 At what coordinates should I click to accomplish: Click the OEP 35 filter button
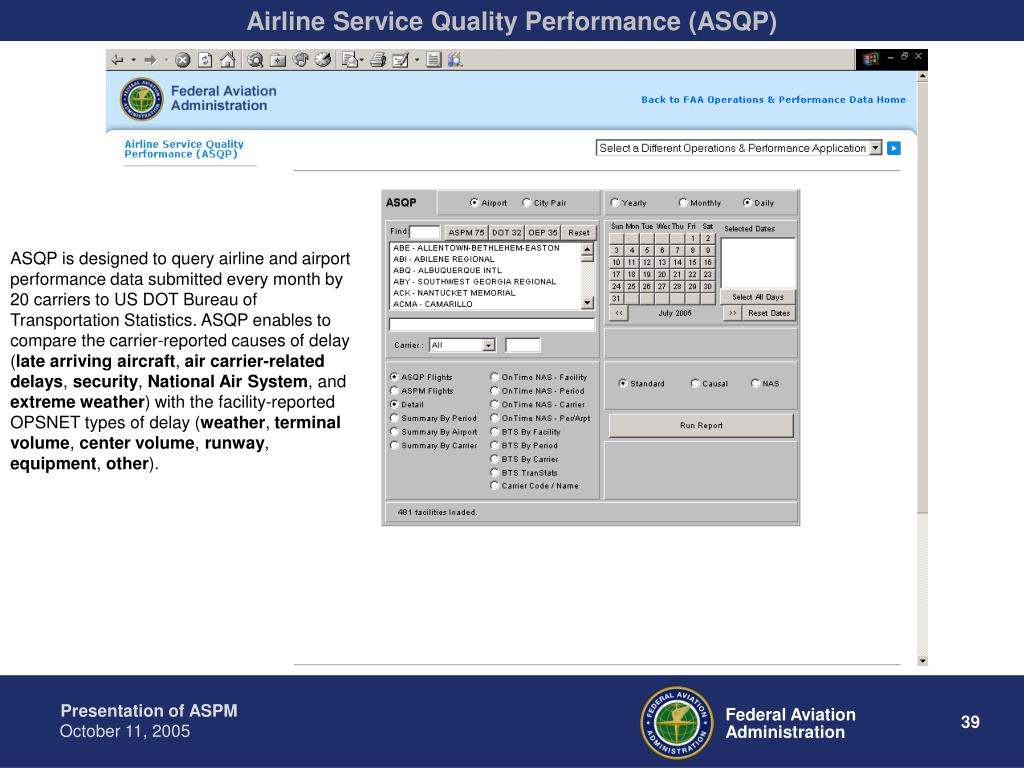point(543,232)
